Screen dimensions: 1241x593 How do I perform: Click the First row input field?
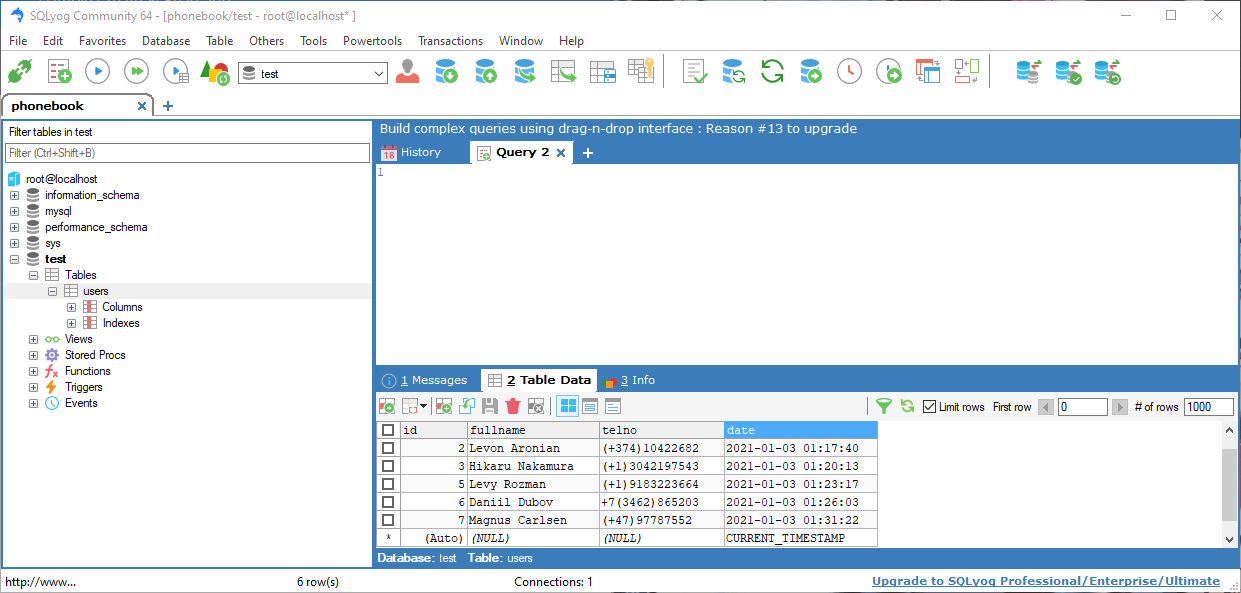click(1083, 407)
